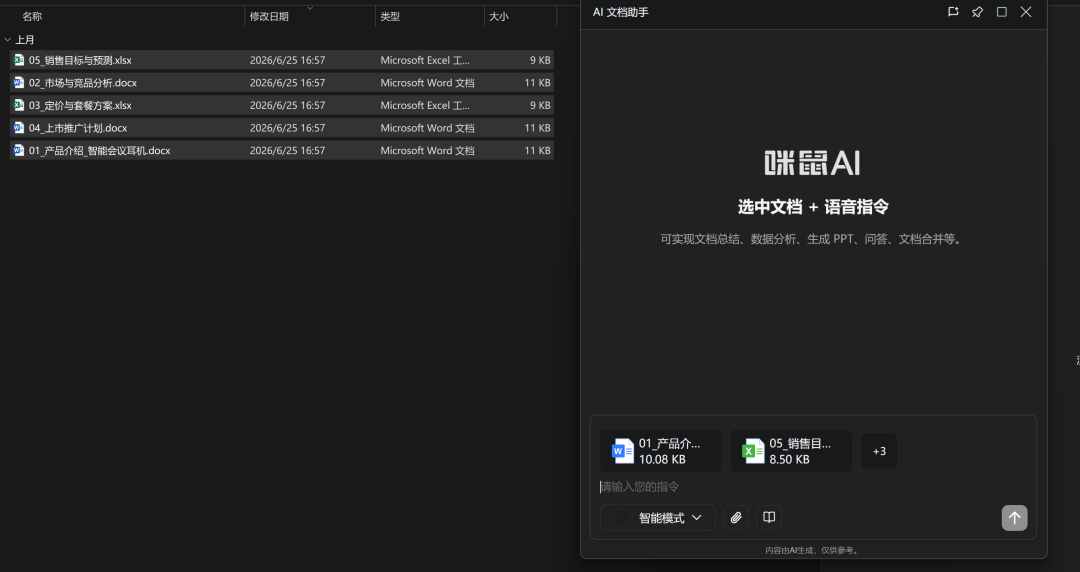This screenshot has height=572, width=1080.
Task: Select file 02_市场与竞品分析.docx
Action: pos(282,83)
